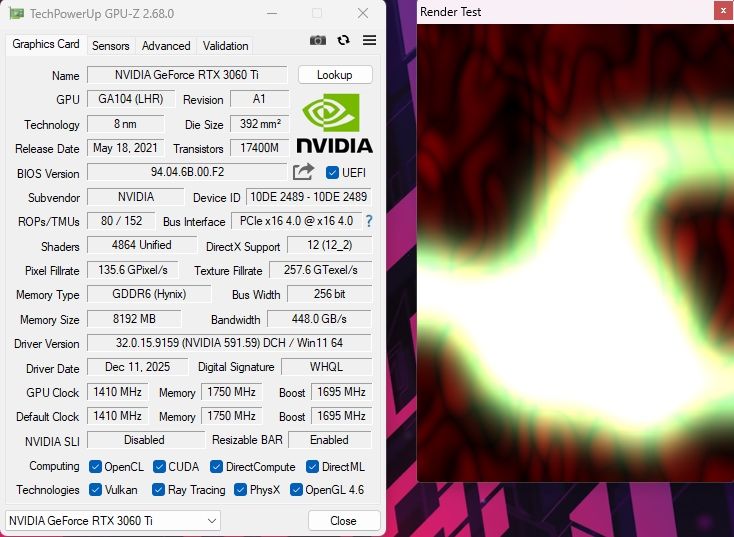This screenshot has width=734, height=537.
Task: Close the Render Test window
Action: tap(723, 11)
